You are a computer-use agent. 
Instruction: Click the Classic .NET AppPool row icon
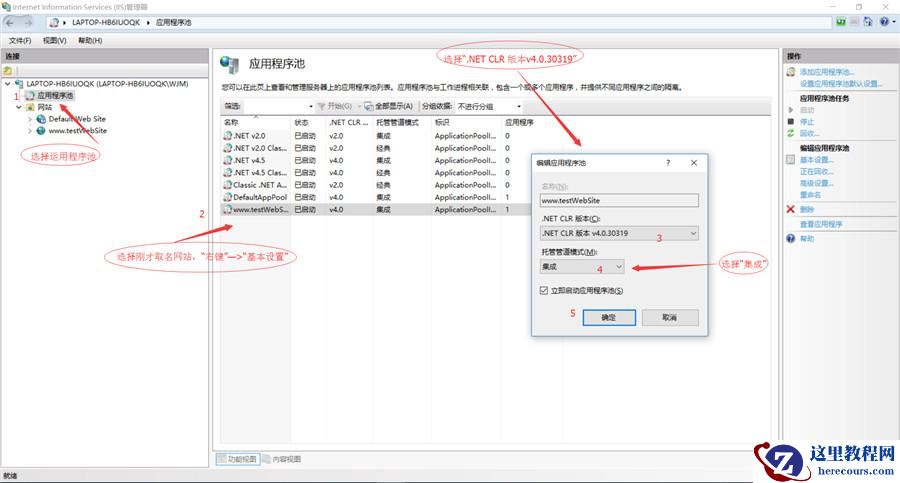point(228,185)
